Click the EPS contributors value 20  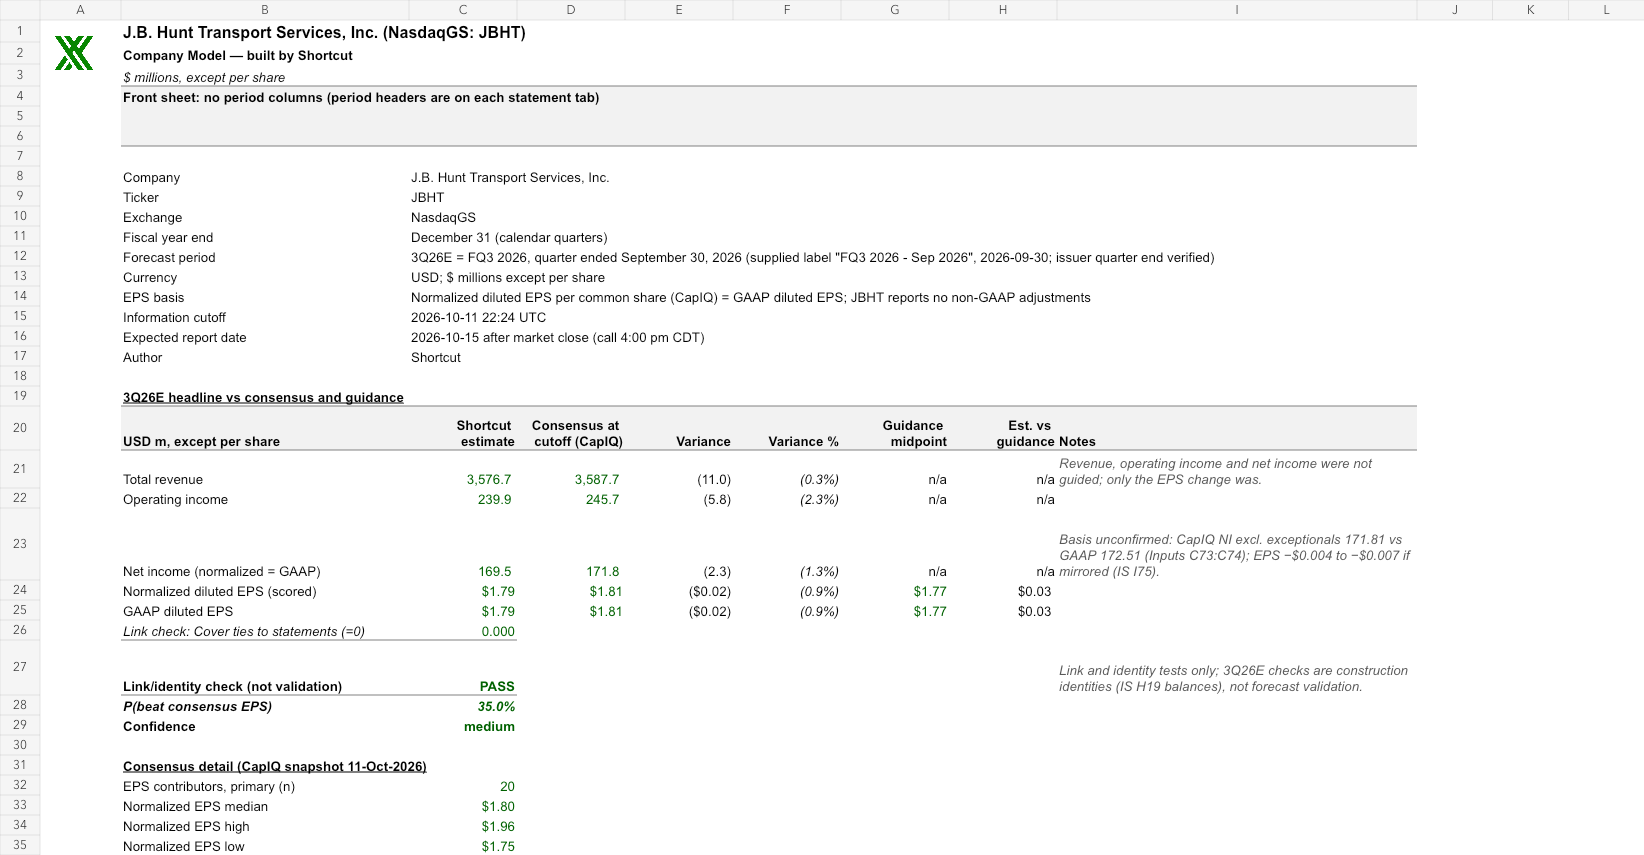point(507,787)
